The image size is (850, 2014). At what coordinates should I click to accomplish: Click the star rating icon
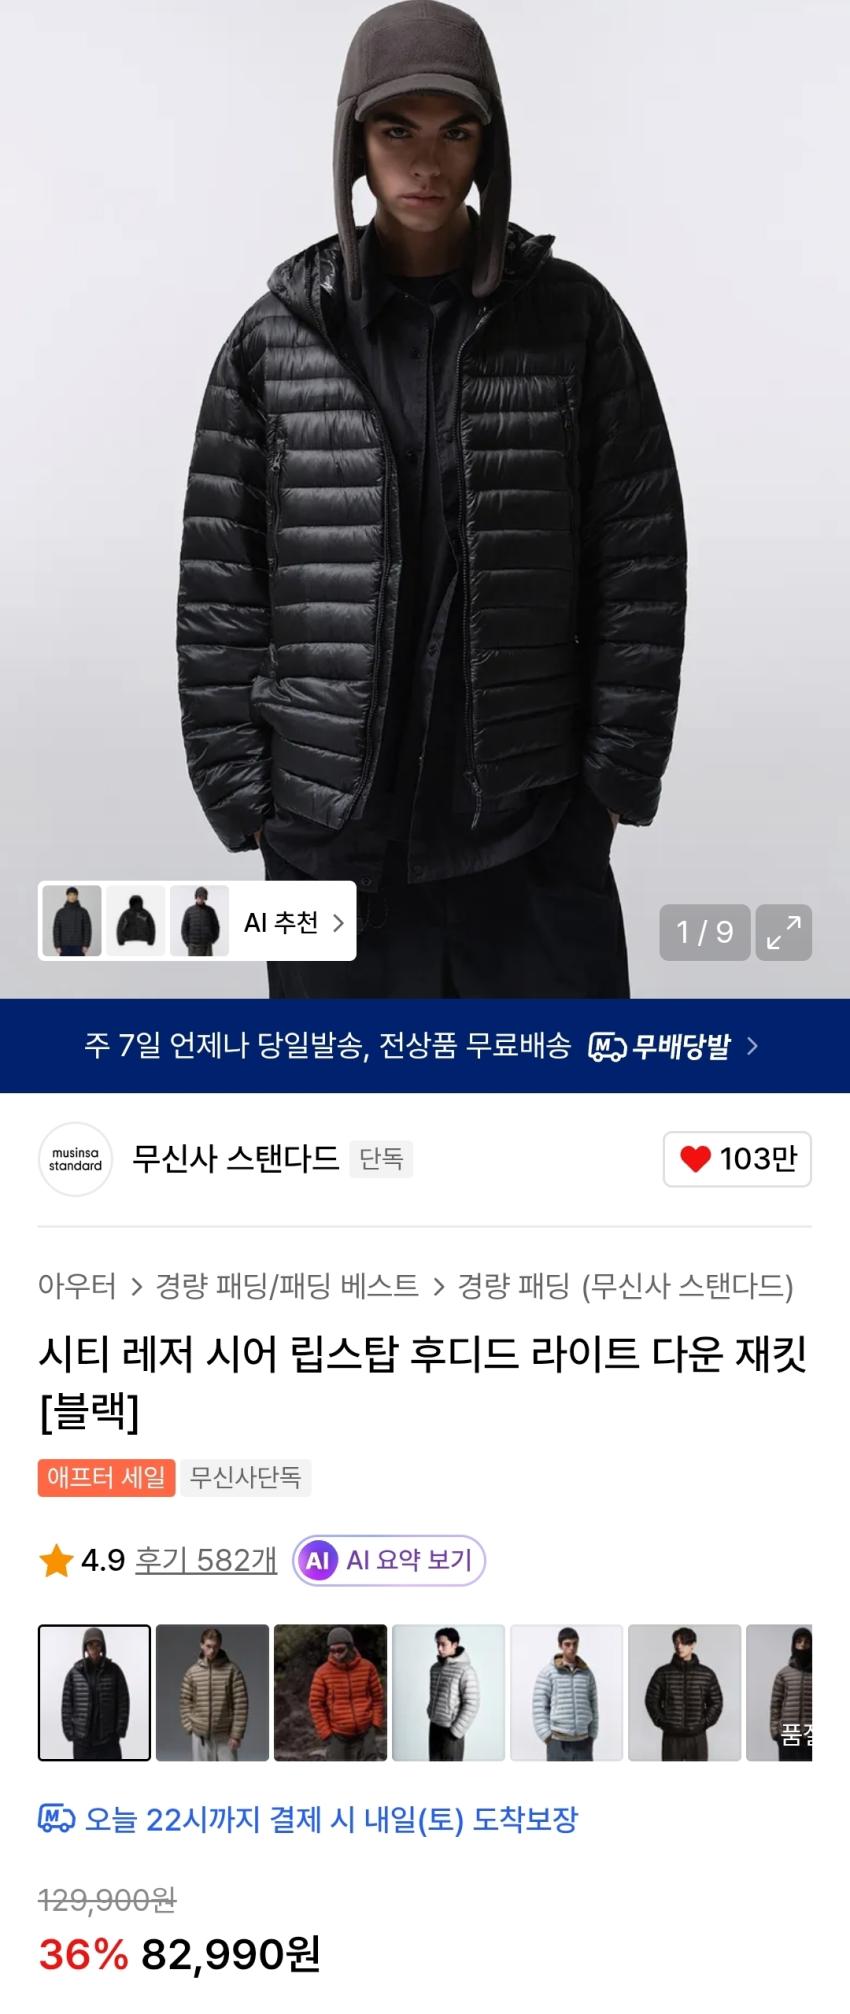point(56,1560)
